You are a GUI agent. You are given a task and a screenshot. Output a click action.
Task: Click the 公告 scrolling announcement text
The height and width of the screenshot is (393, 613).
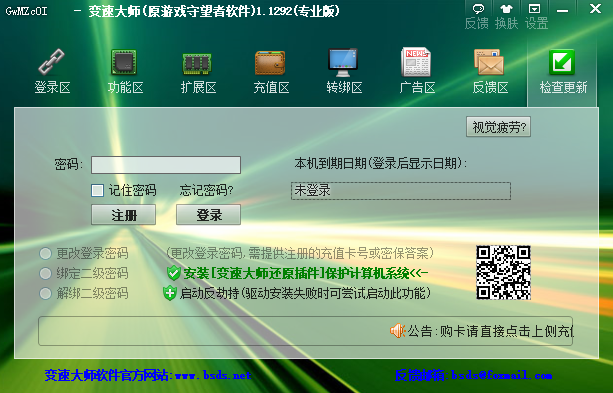pos(490,331)
